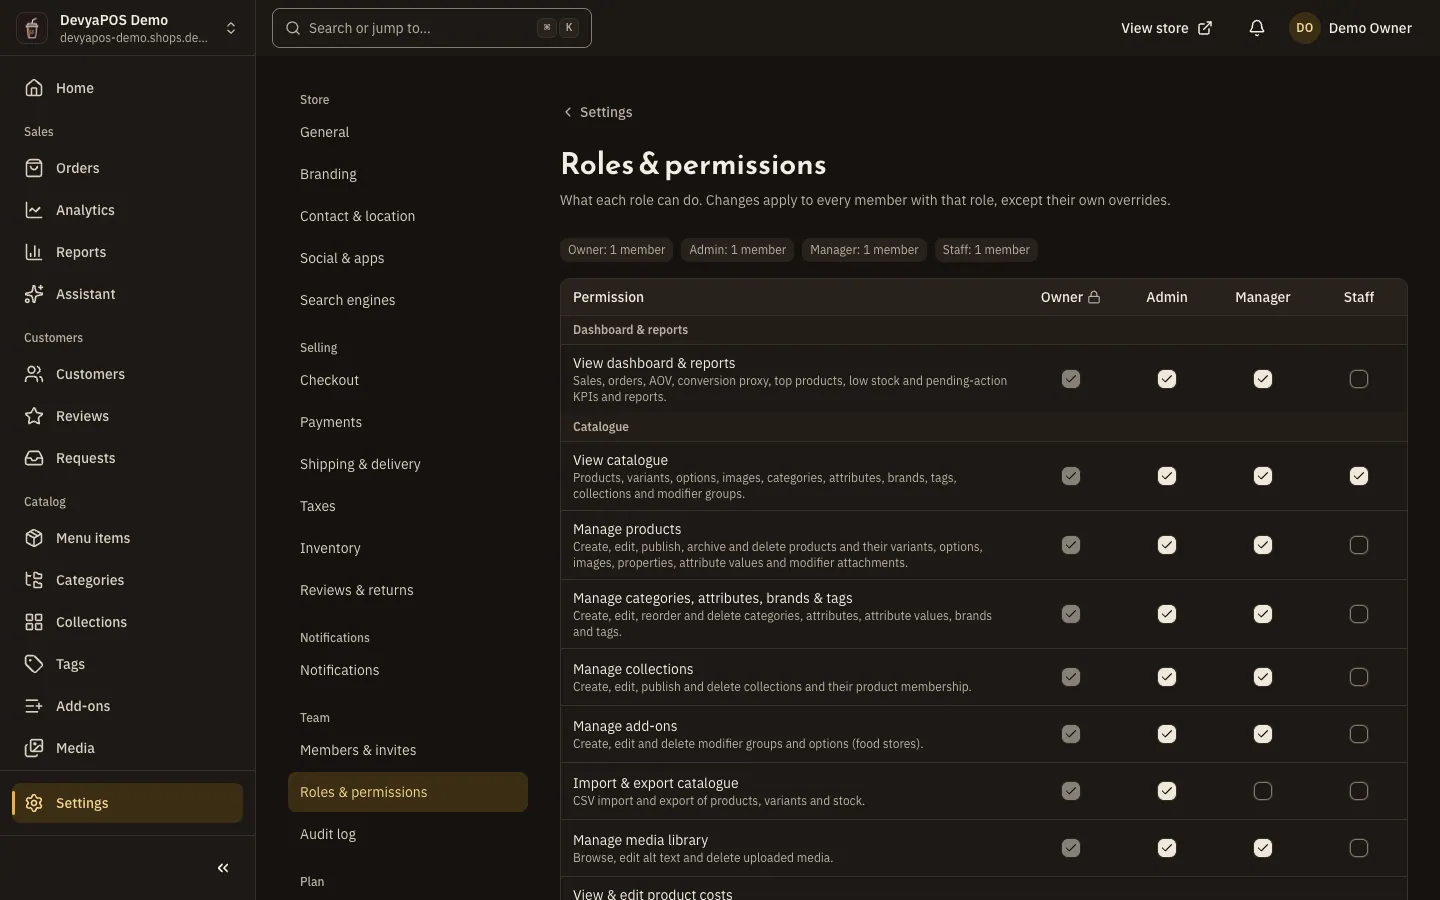
Task: Click the Owner: 1 member chip
Action: [616, 250]
